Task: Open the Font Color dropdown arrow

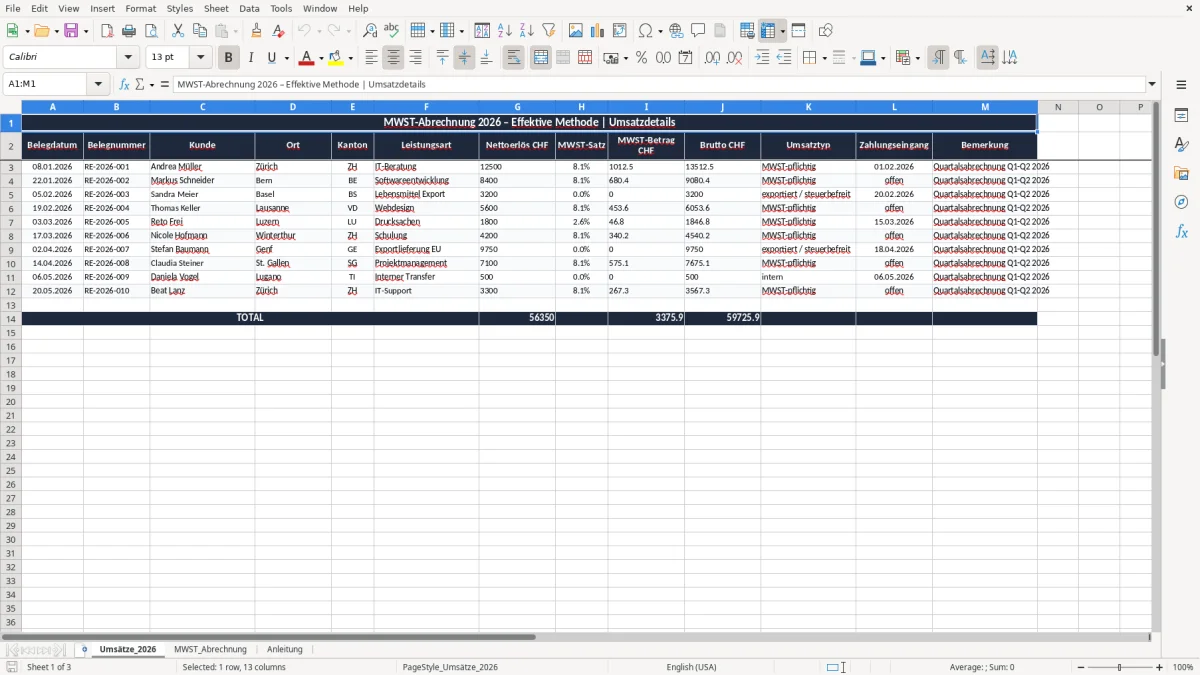Action: 320,58
